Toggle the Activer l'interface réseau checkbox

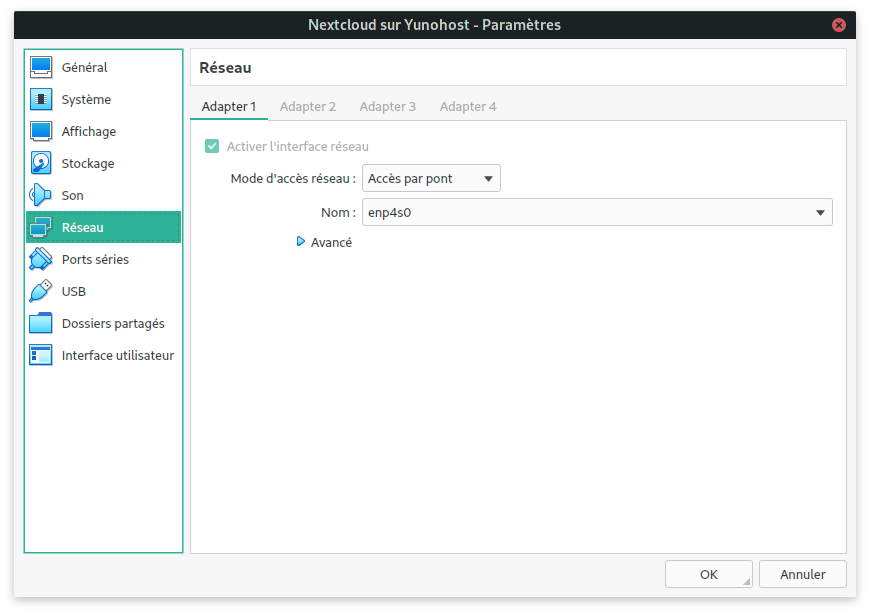pos(212,146)
